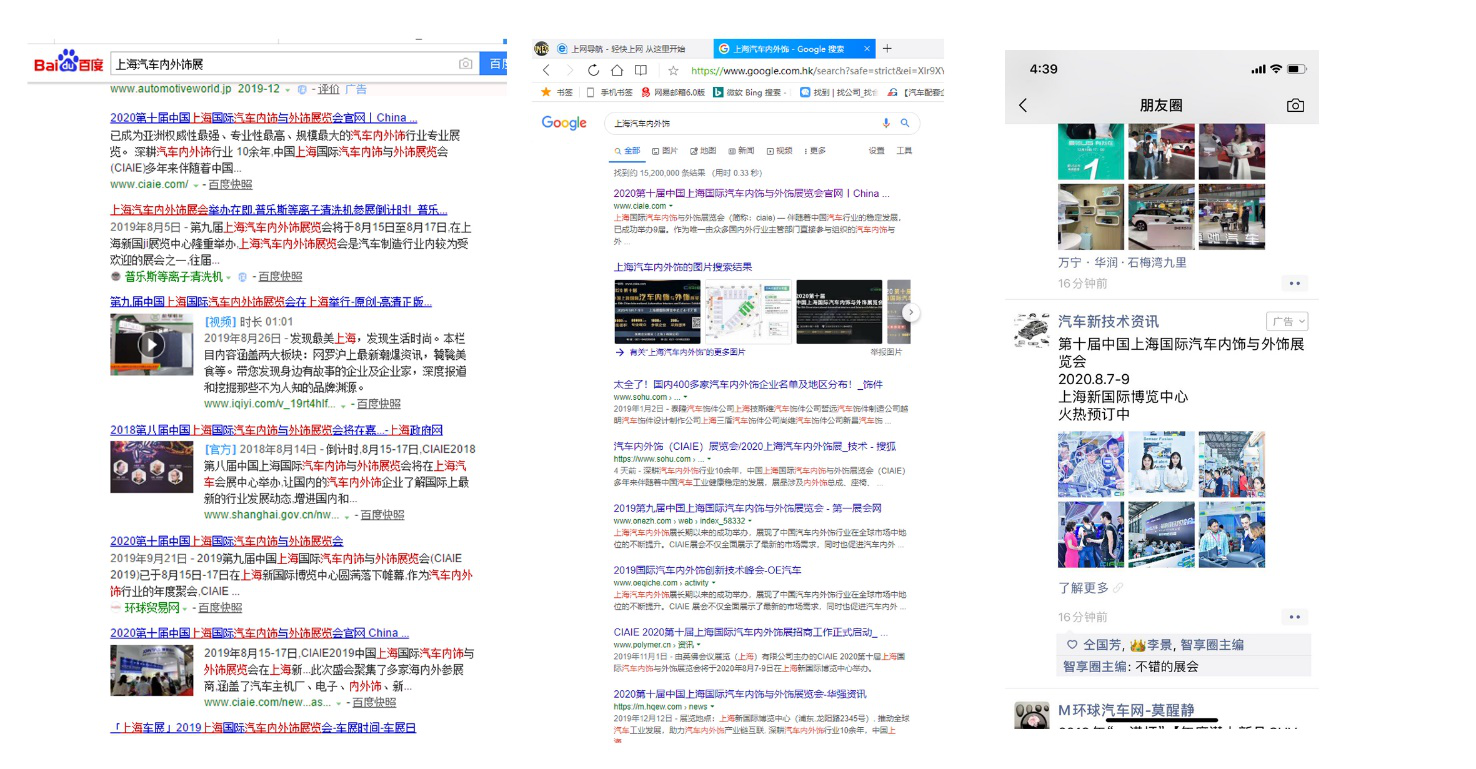Click the Baidu camera image-search icon
This screenshot has width=1476, height=769.
[x=465, y=64]
